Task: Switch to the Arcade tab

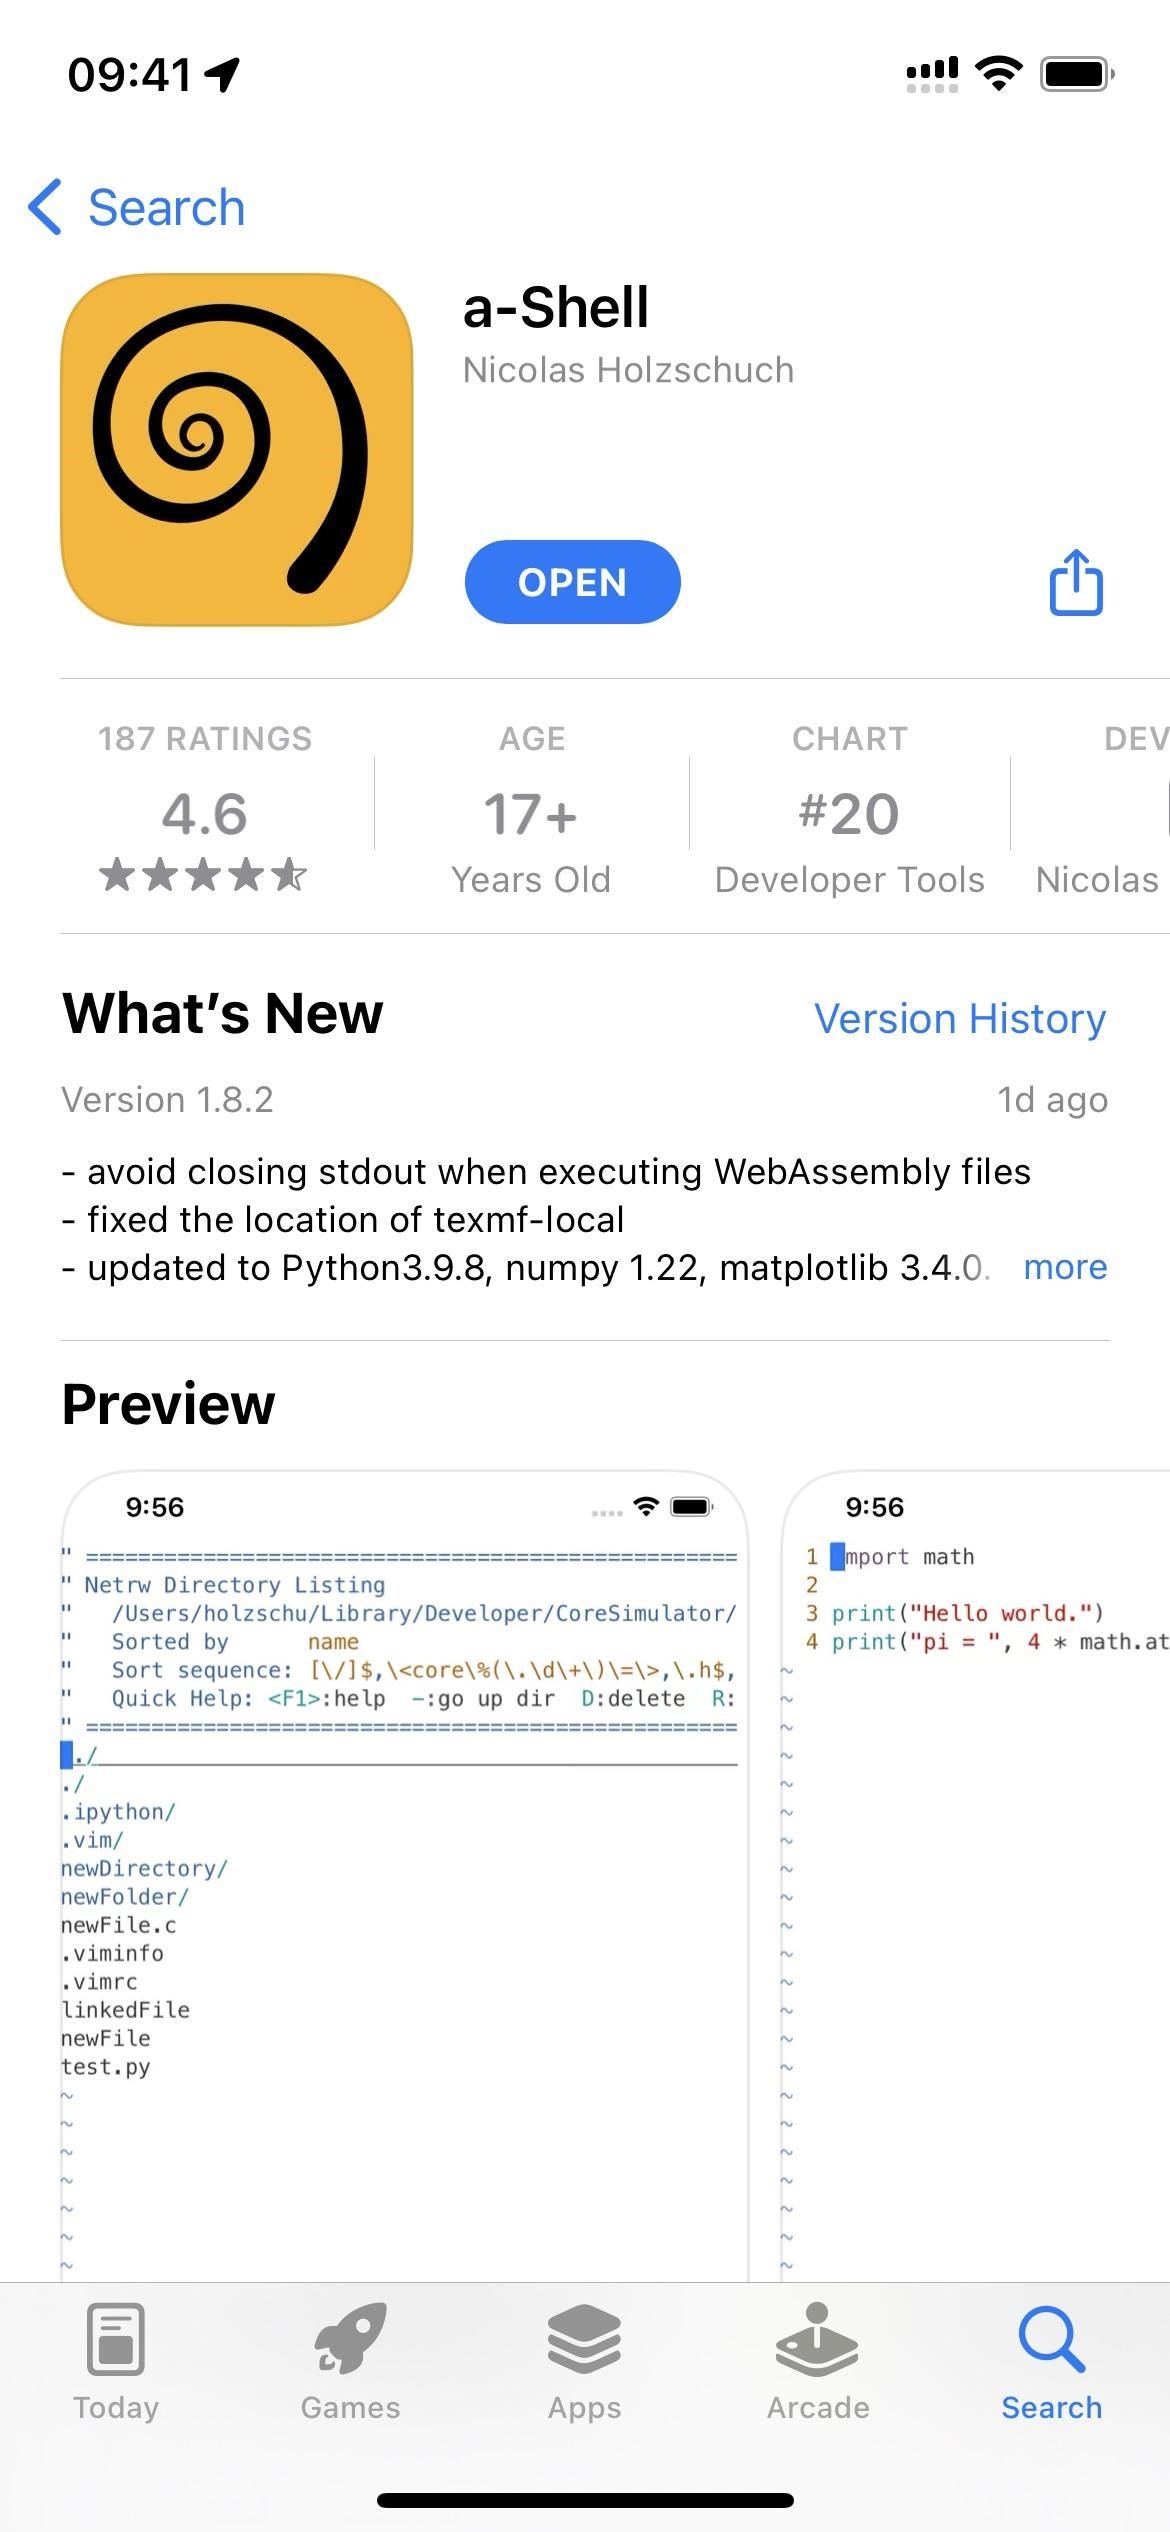Action: click(x=818, y=2362)
